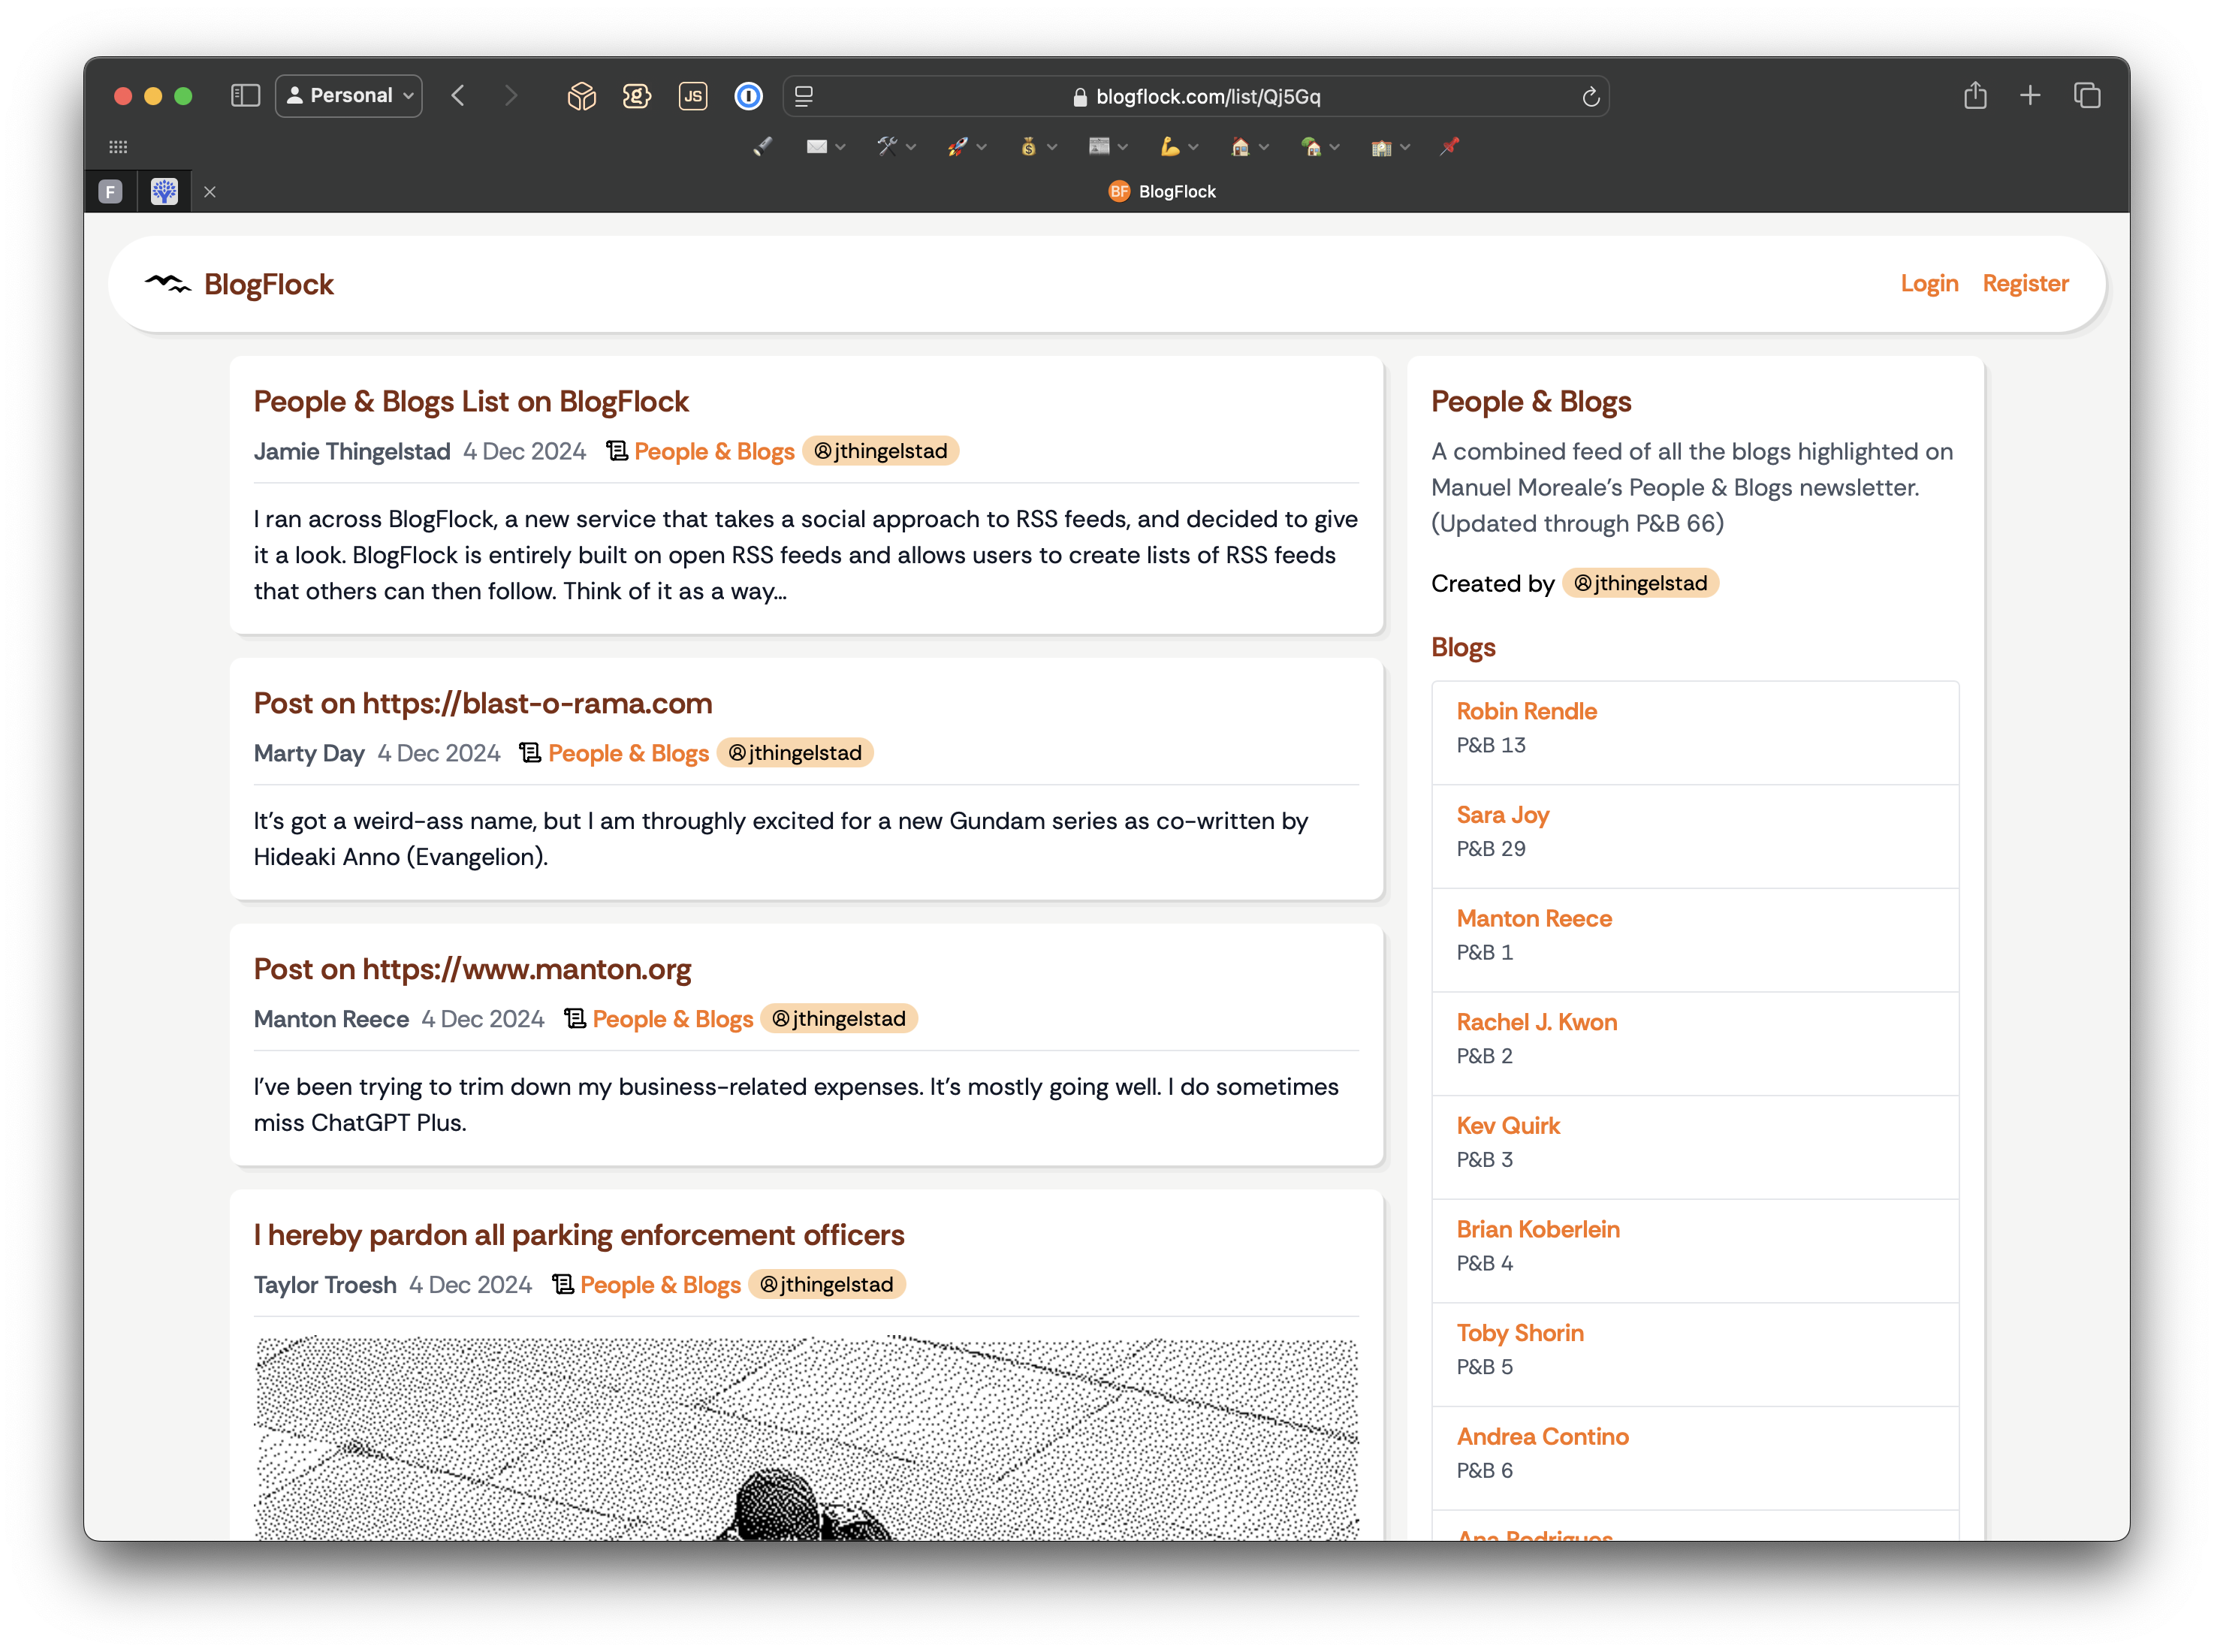Viewport: 2214px width, 1652px height.
Task: Open Rachel J. Kwon blog
Action: (1536, 1022)
